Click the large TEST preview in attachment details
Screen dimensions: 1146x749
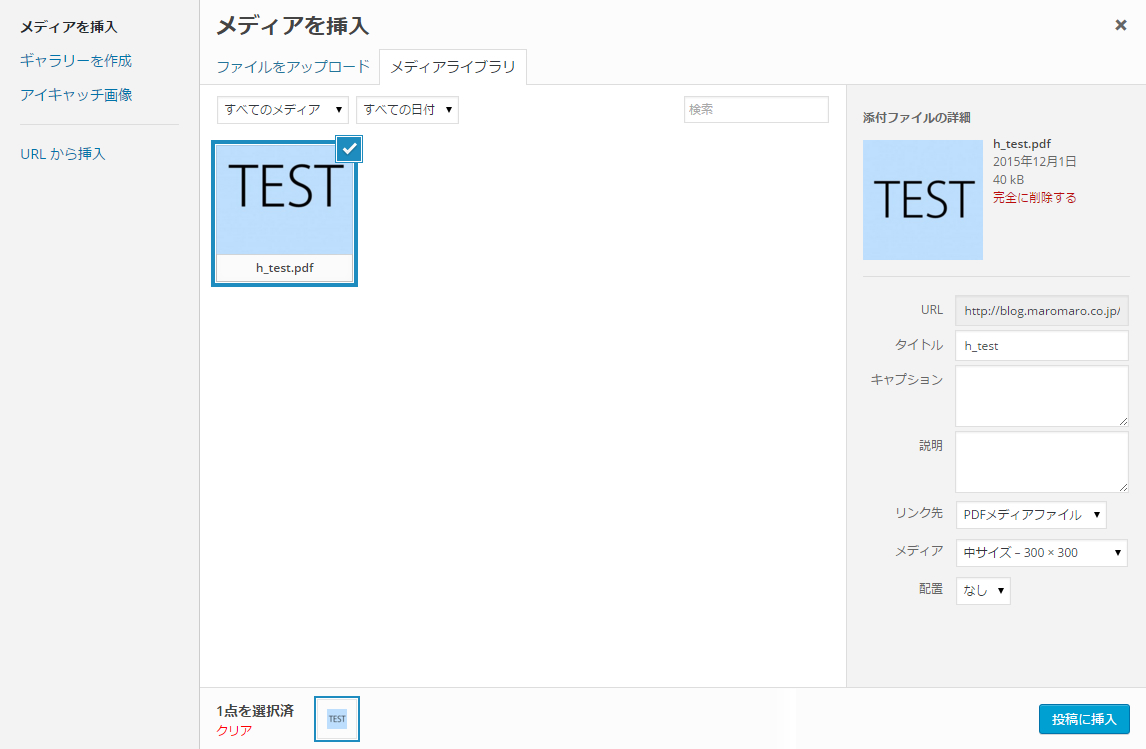(x=922, y=199)
